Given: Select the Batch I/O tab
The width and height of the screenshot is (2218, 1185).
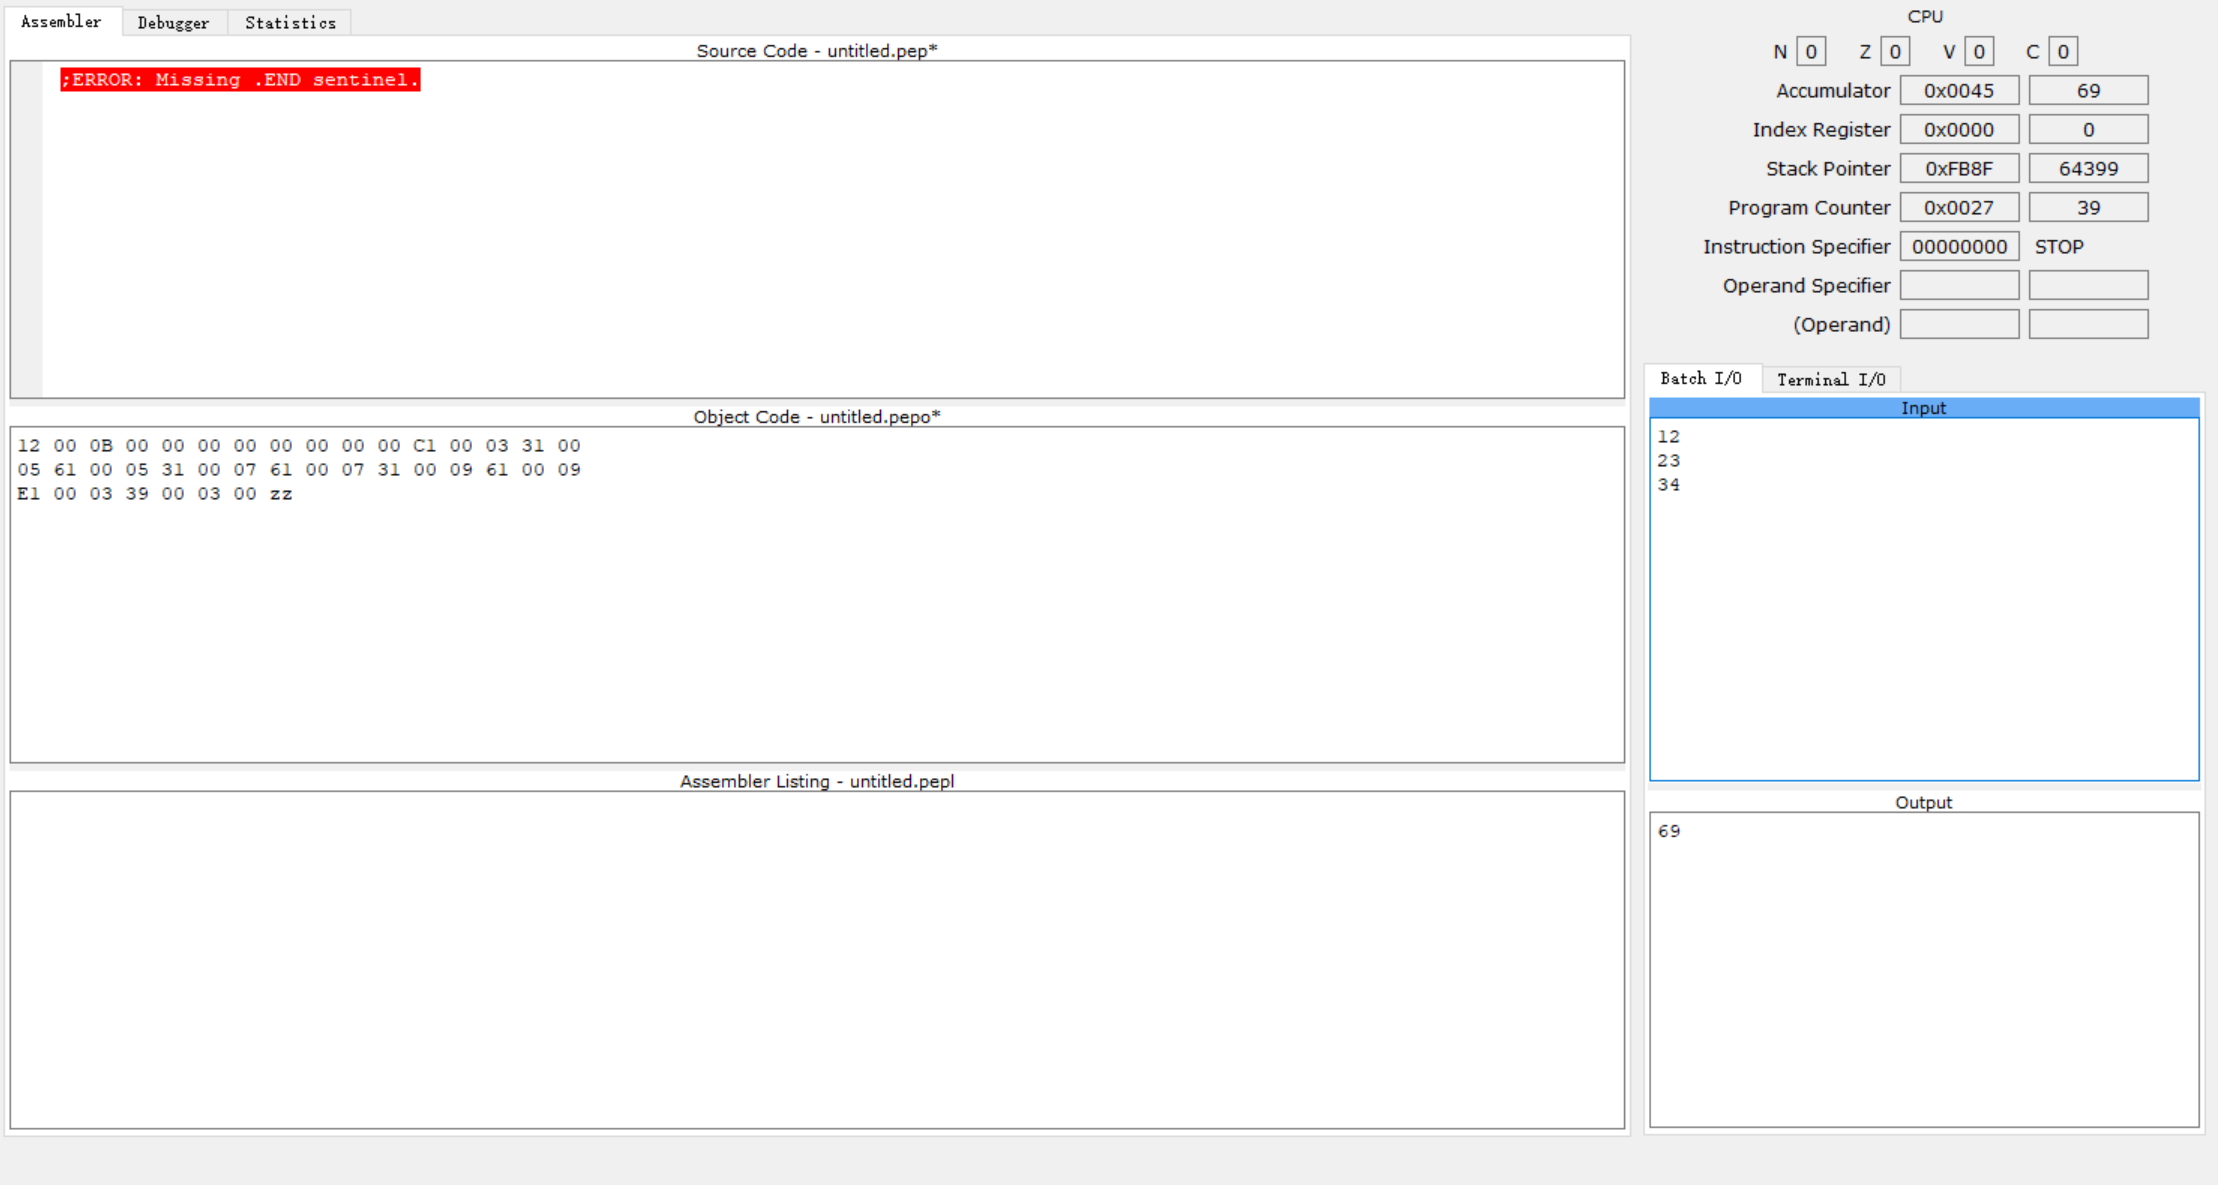Looking at the screenshot, I should click(x=1700, y=378).
